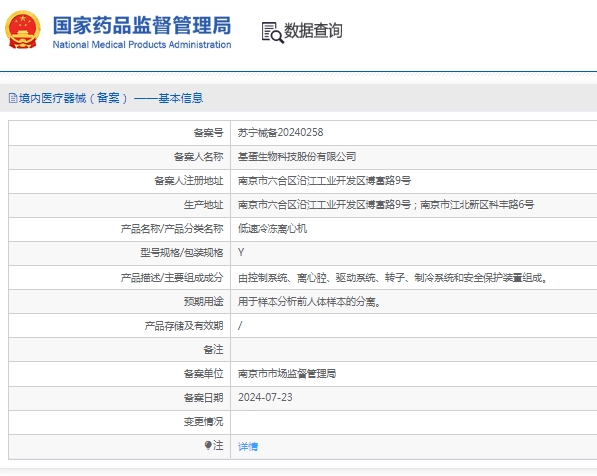Click the filing unit 南京市市场监督管理局
Image resolution: width=597 pixels, height=476 pixels.
287,374
